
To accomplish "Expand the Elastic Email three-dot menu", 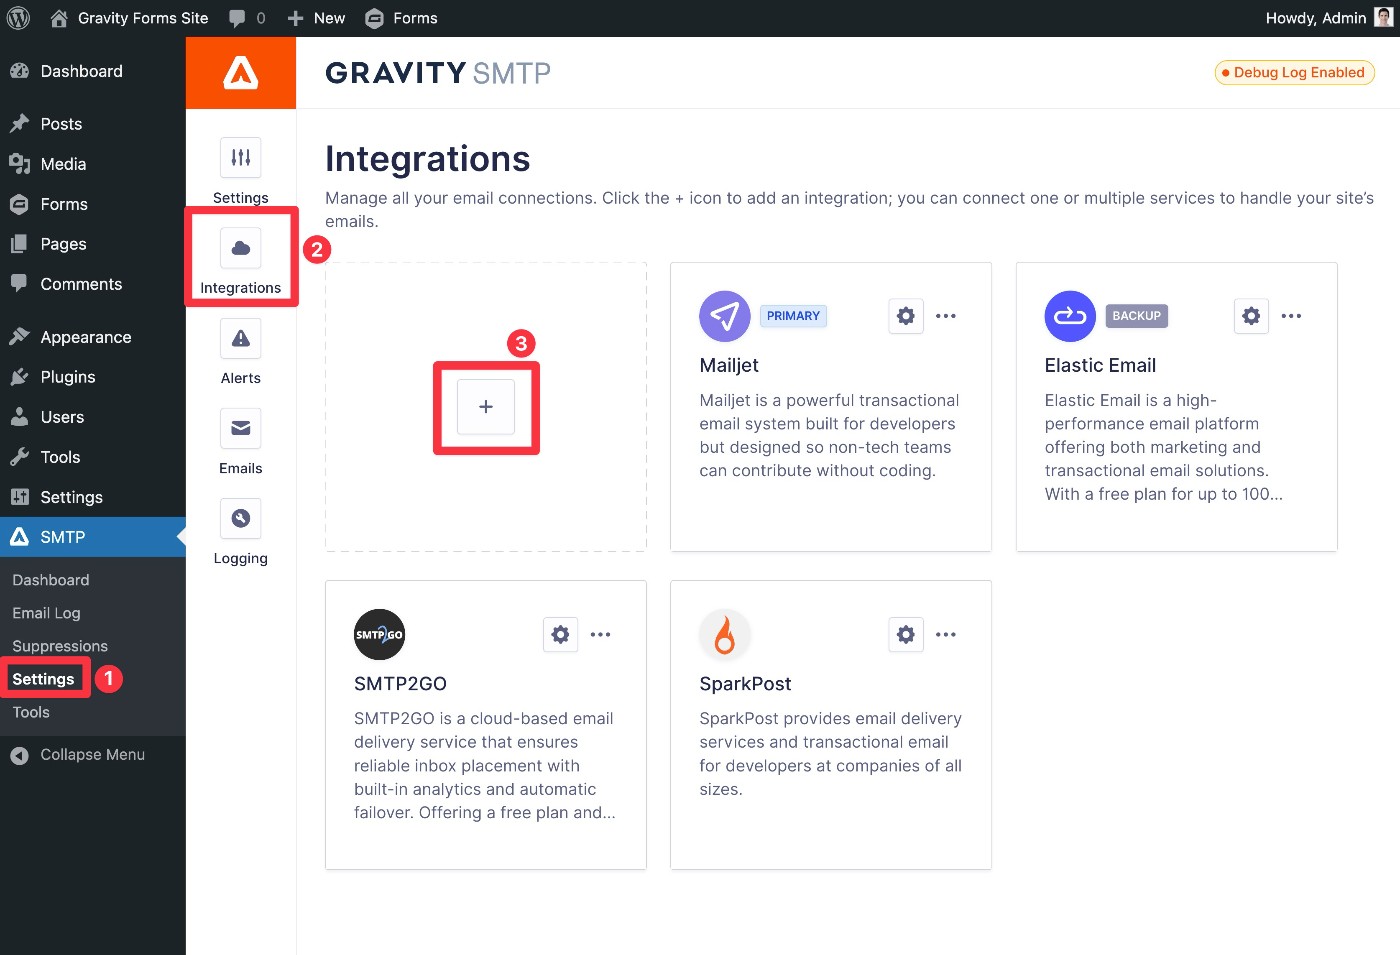I will [1292, 316].
